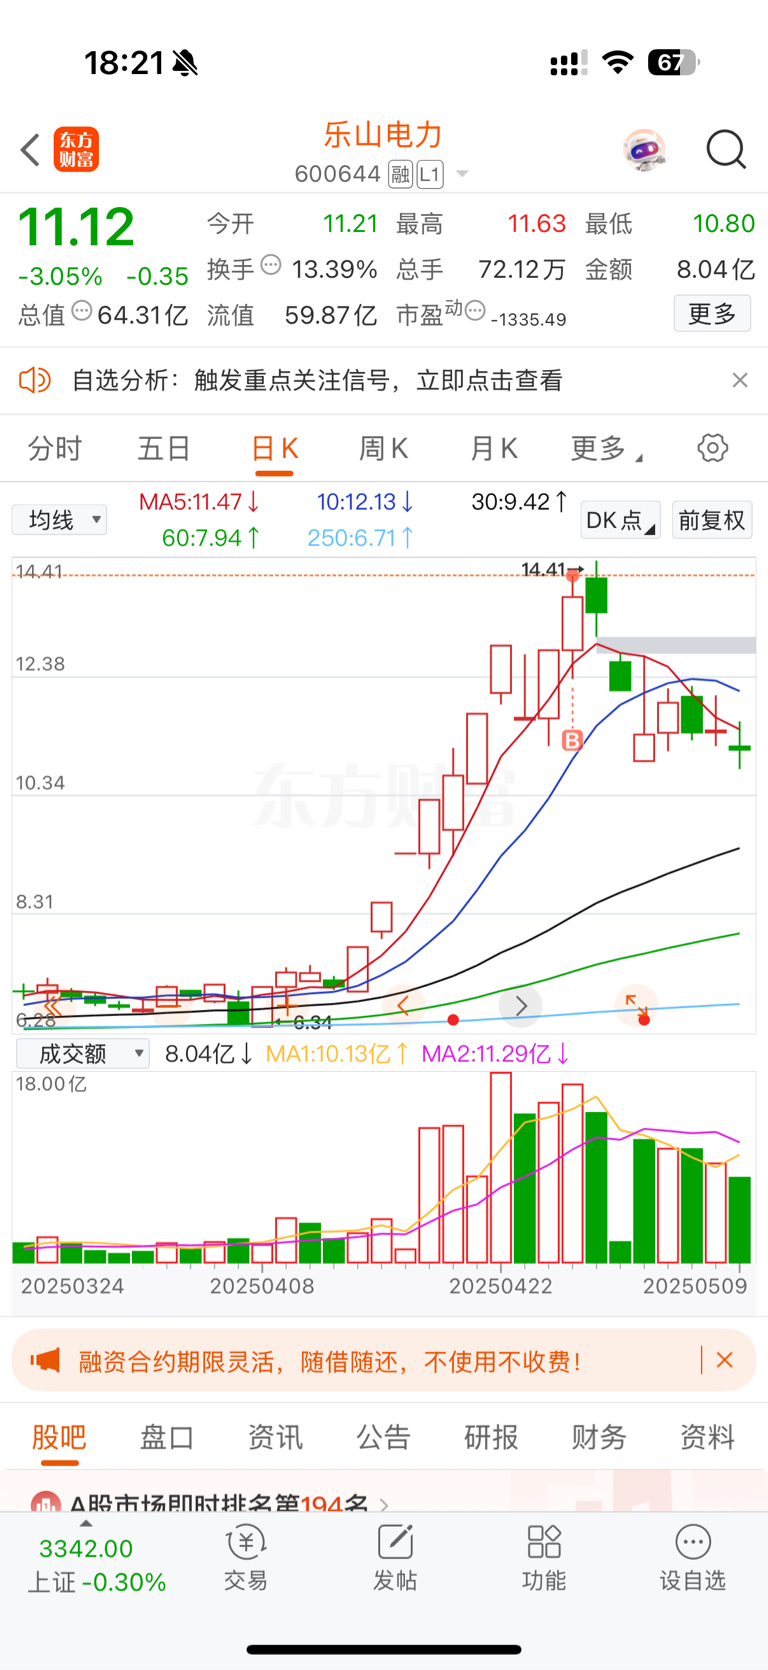Open 自选分析 signal notice text

click(x=317, y=380)
